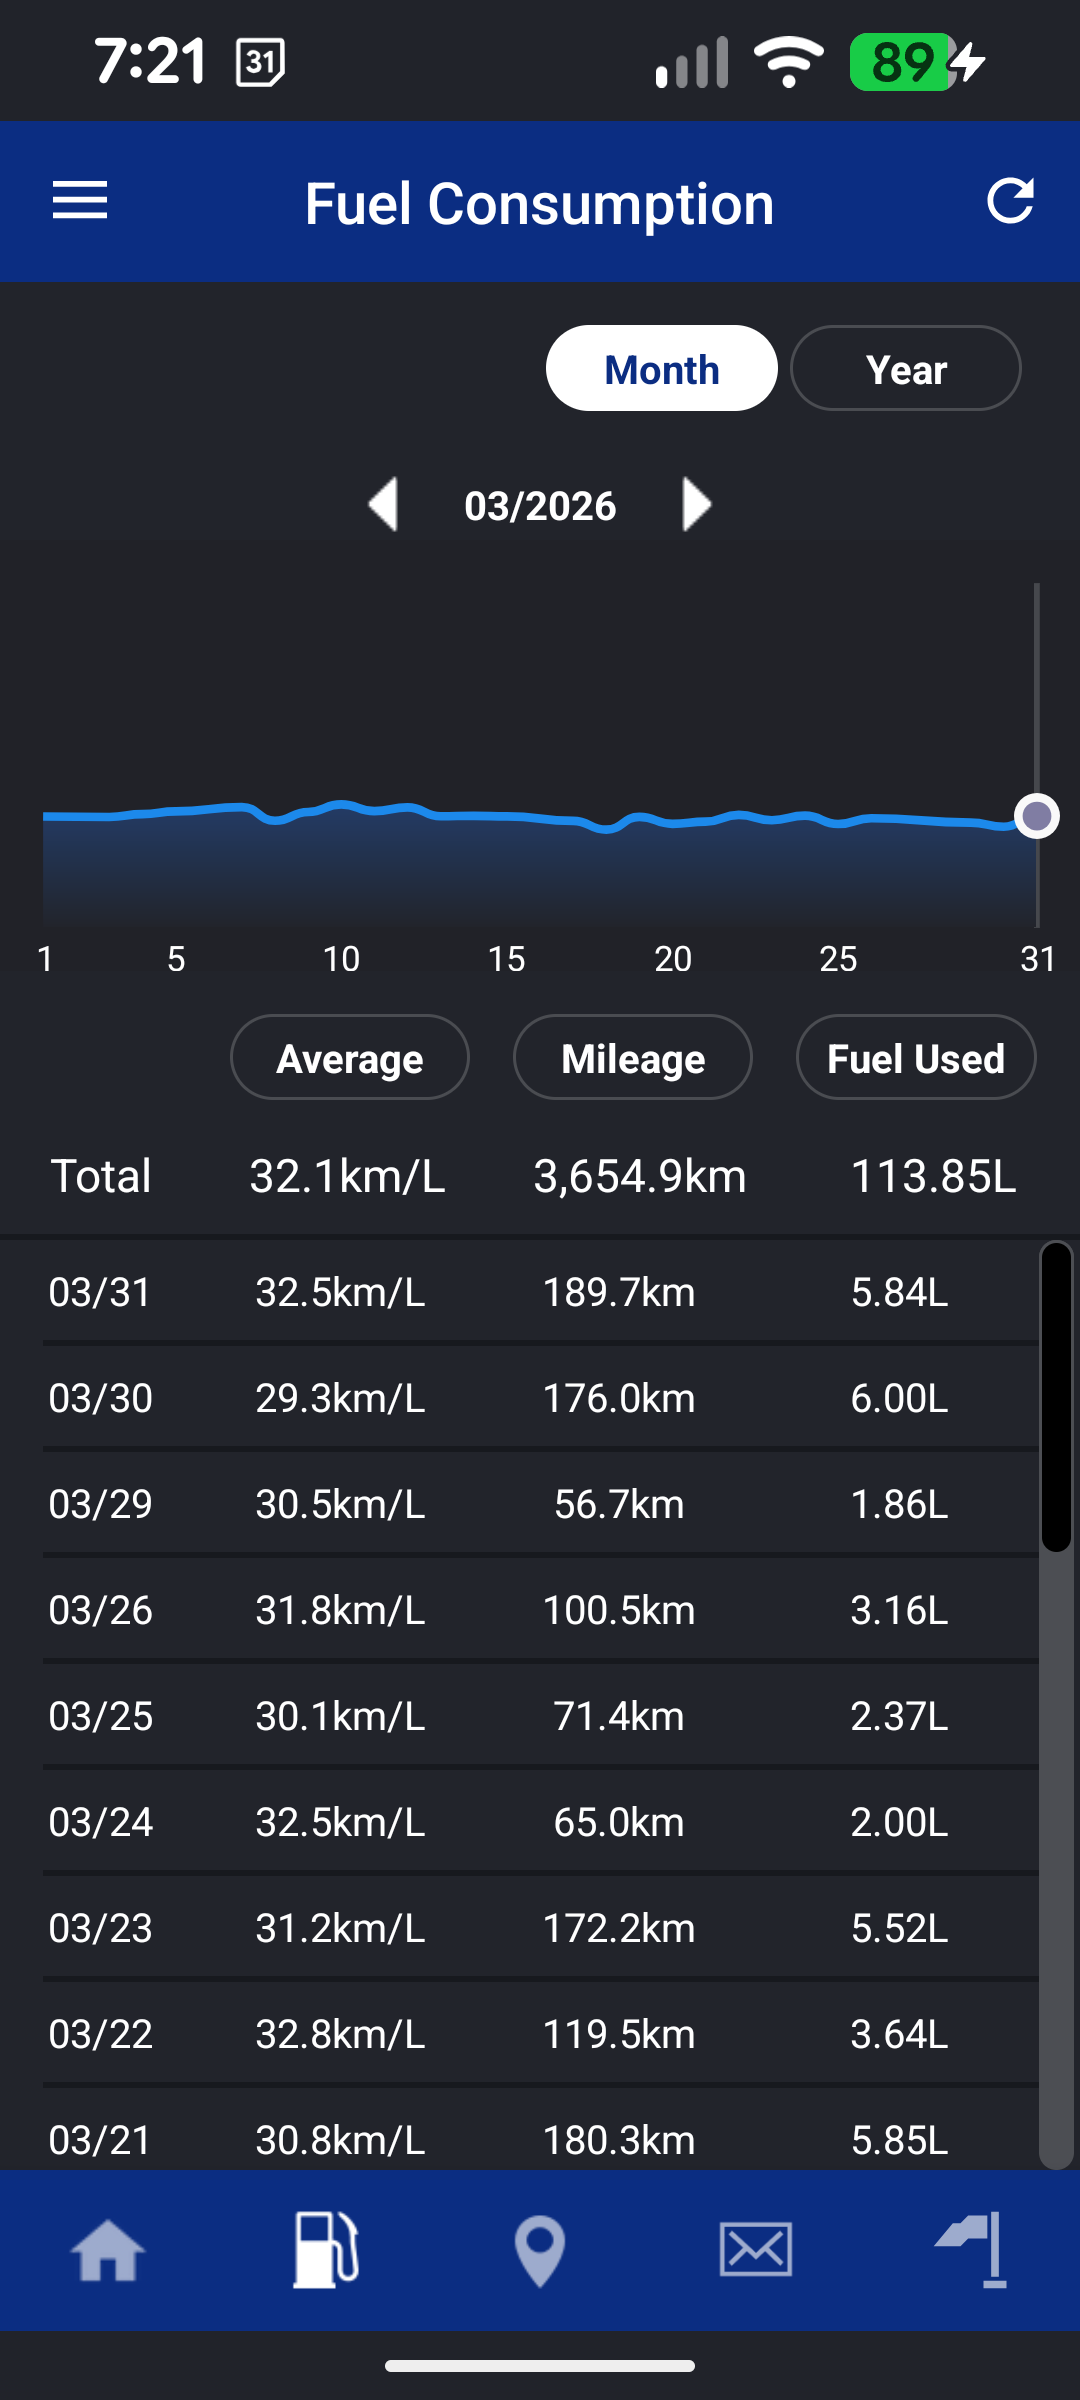Tap the battery indicator showing 89
The image size is (1080, 2400).
[x=918, y=62]
